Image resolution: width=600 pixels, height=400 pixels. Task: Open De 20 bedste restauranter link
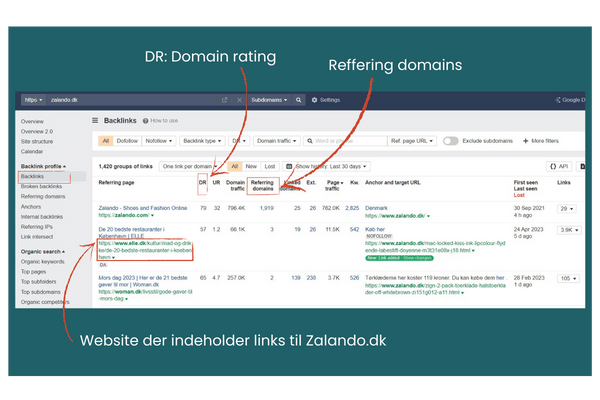coord(132,233)
